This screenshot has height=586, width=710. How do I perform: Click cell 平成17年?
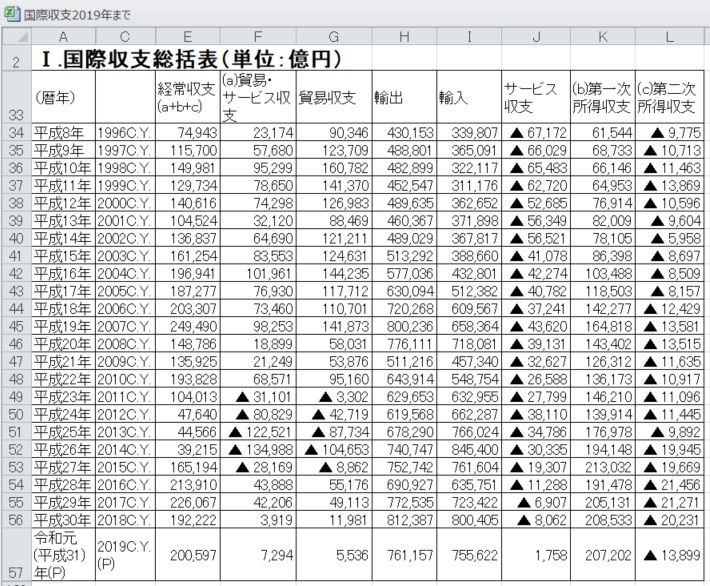[63, 291]
